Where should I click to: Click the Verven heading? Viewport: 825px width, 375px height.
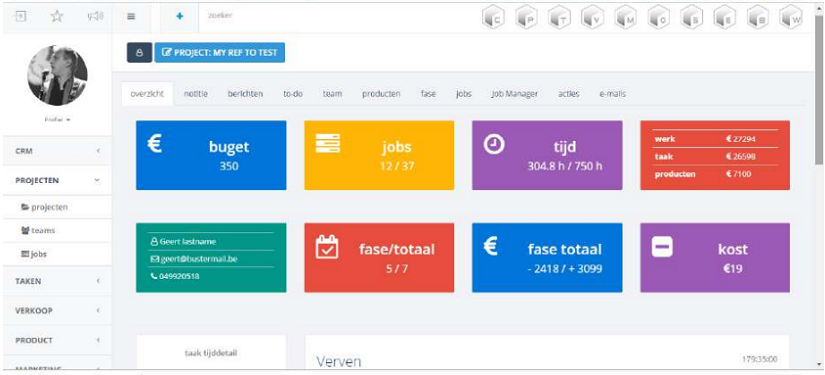tap(339, 361)
